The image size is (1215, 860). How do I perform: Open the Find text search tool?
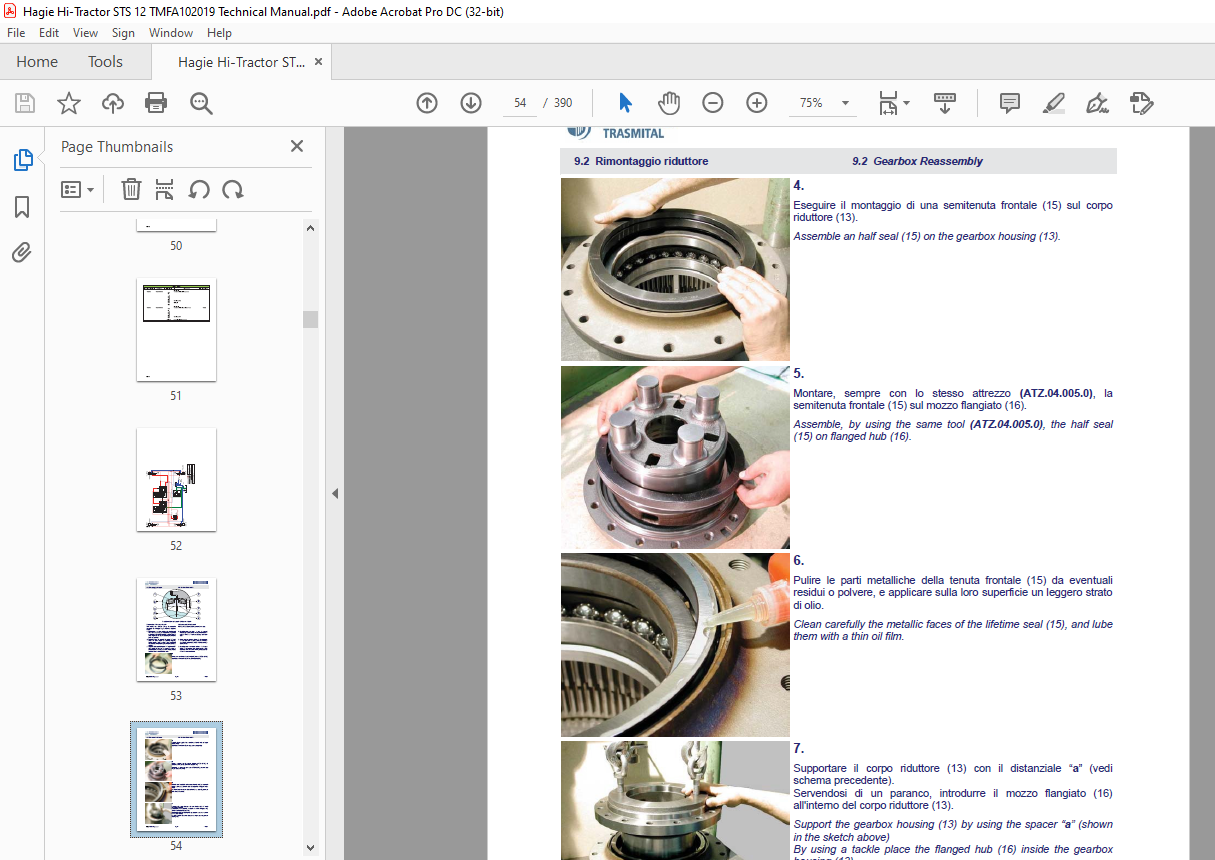coord(201,103)
